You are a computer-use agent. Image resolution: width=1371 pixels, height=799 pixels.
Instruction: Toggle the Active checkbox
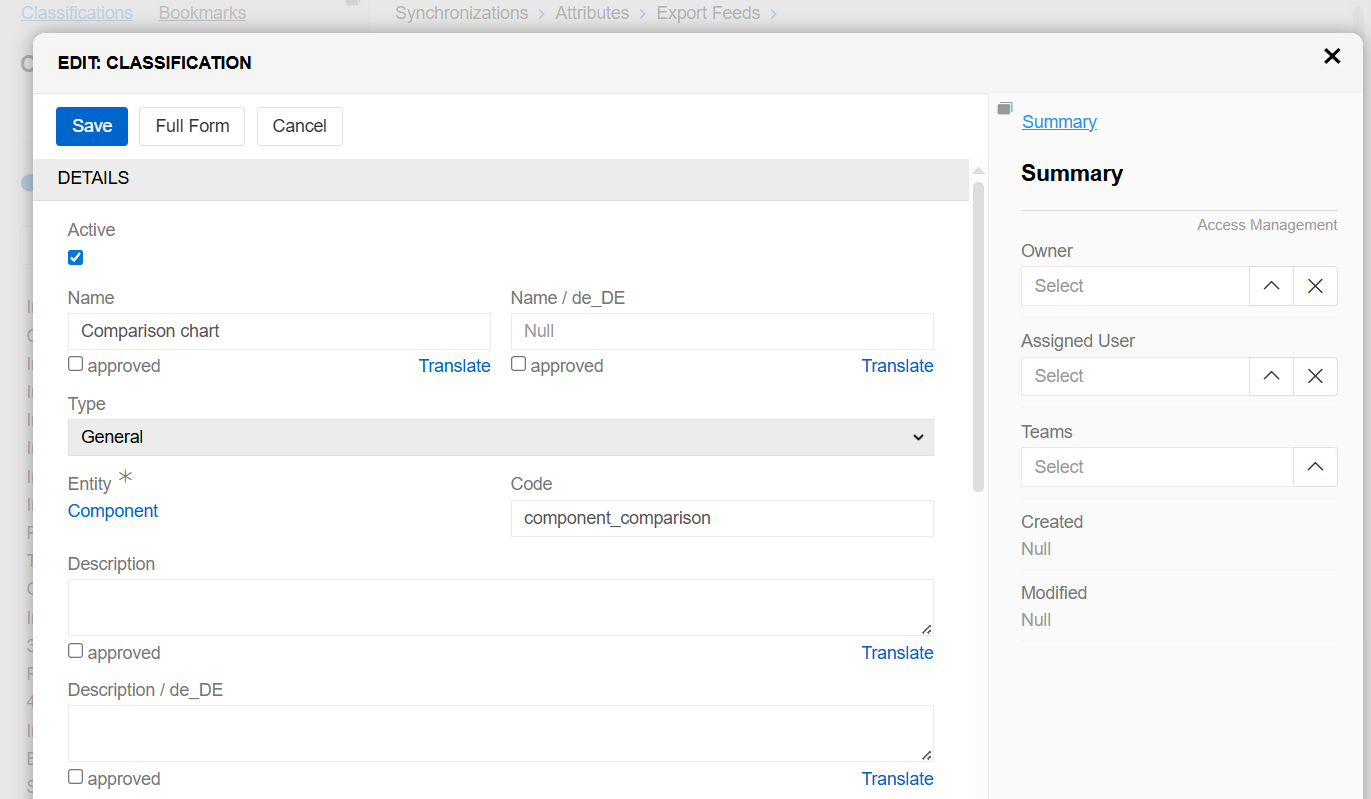[x=76, y=258]
